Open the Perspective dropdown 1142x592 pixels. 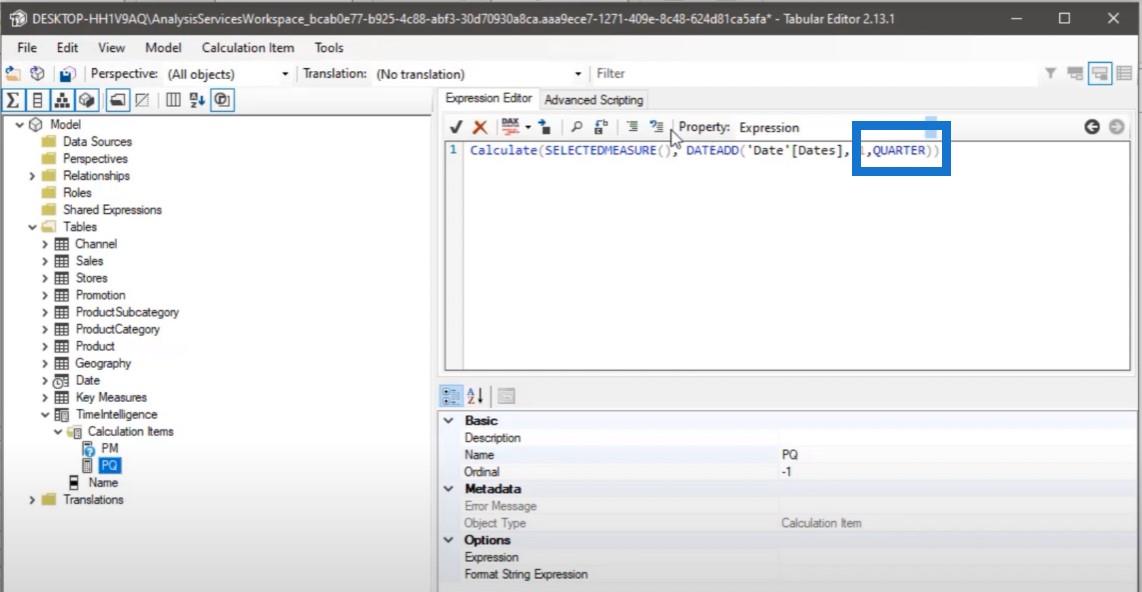tap(285, 74)
